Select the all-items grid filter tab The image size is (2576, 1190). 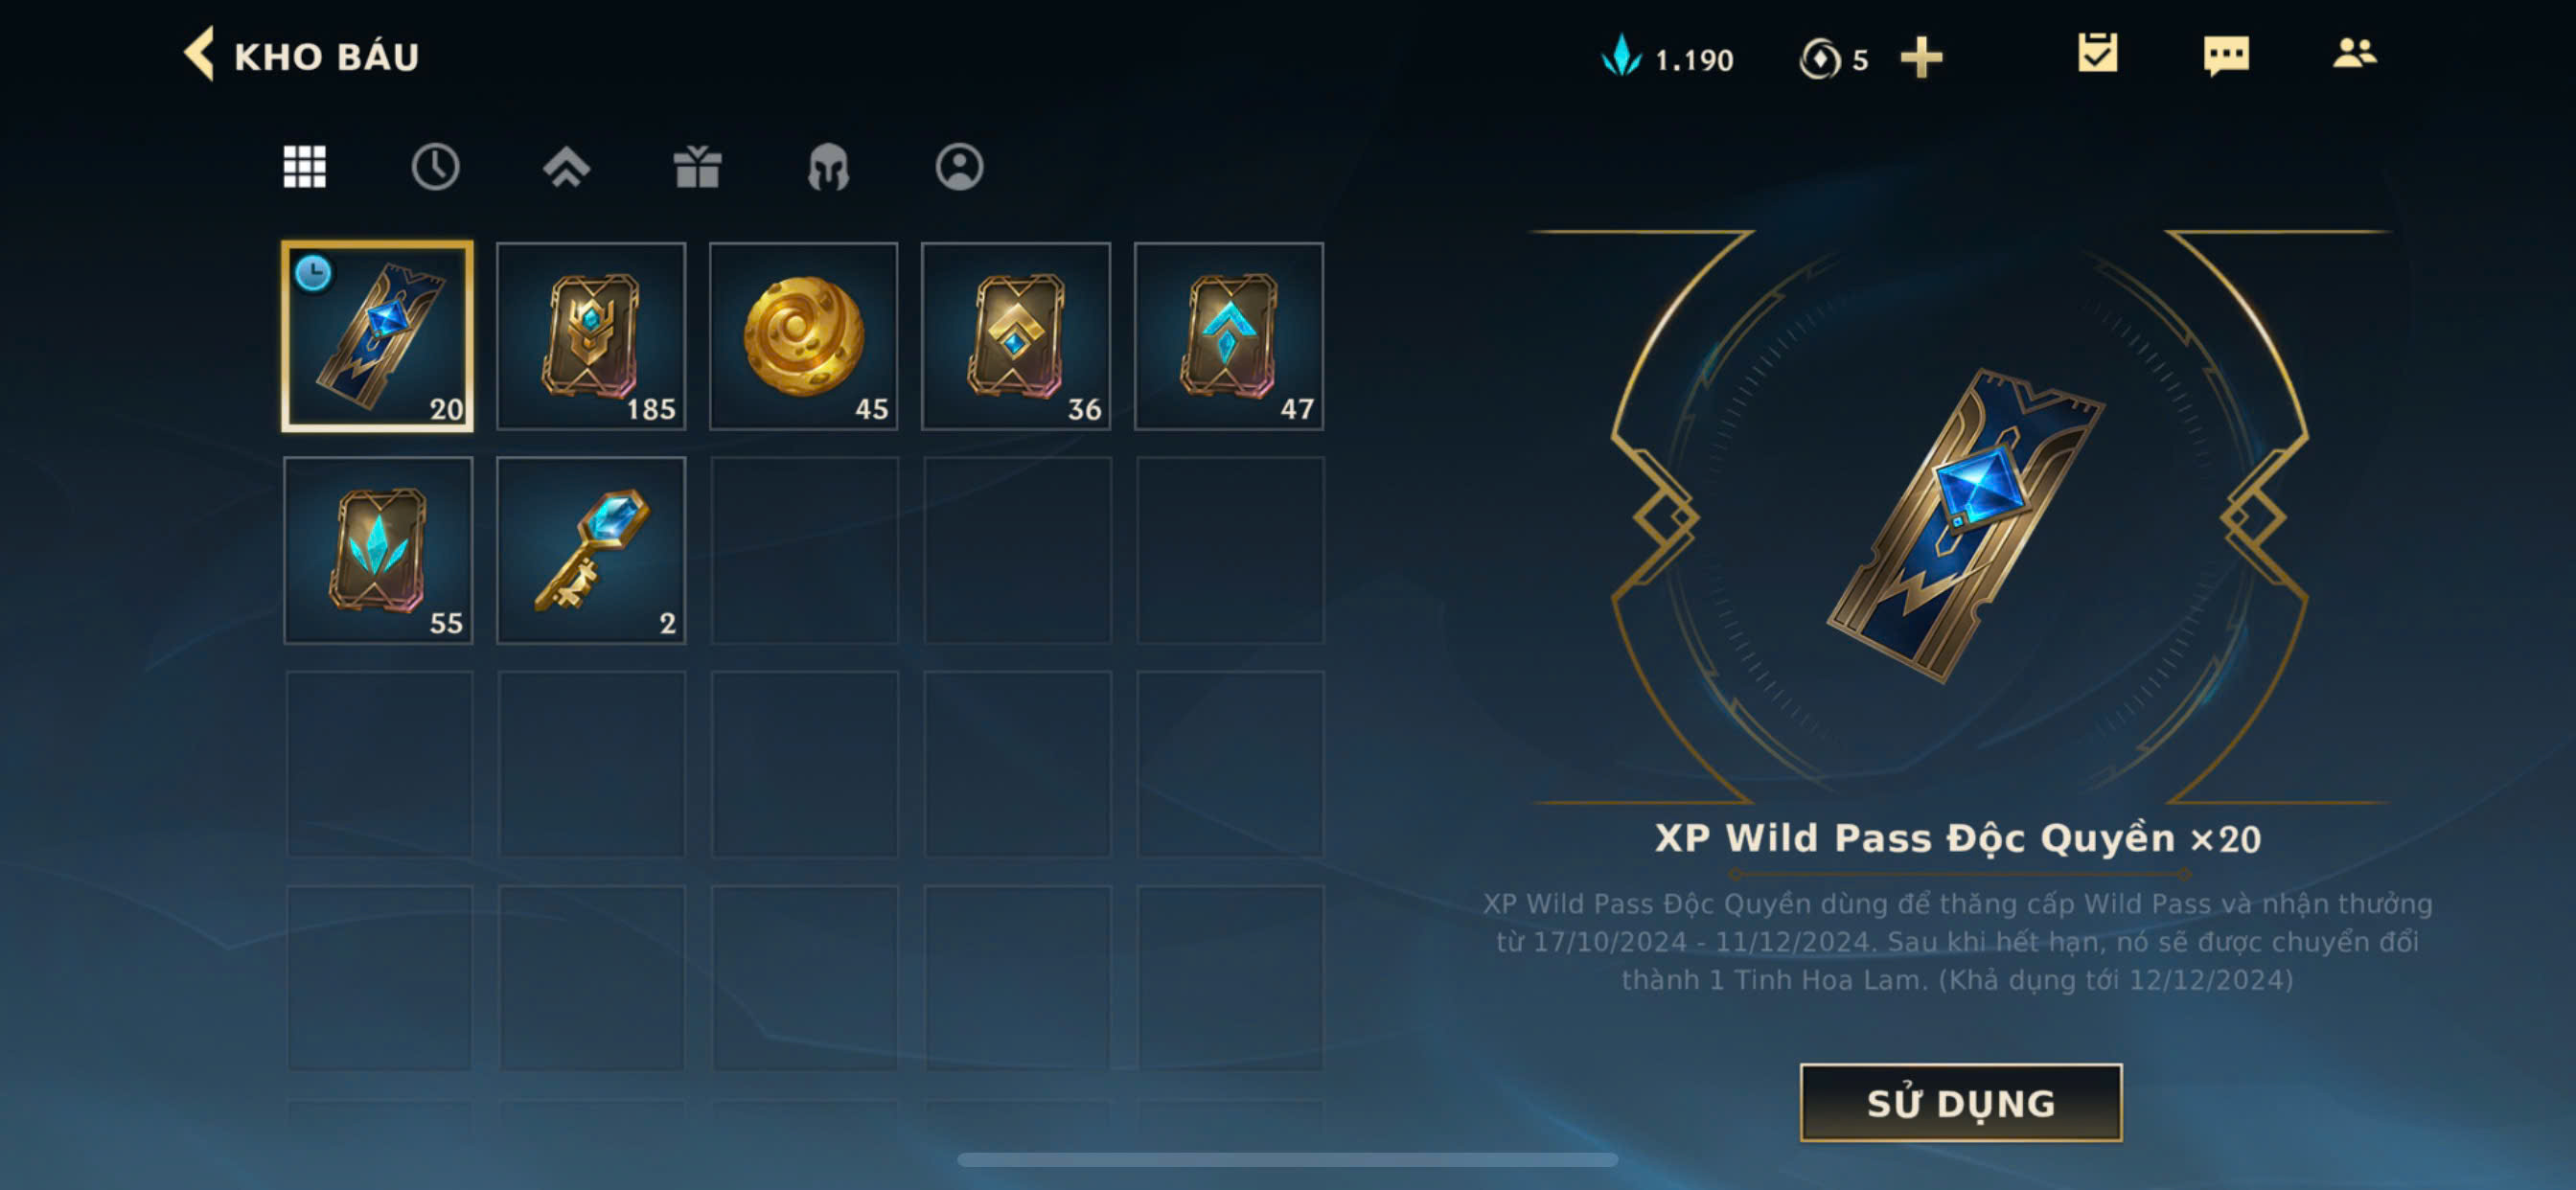click(x=304, y=167)
